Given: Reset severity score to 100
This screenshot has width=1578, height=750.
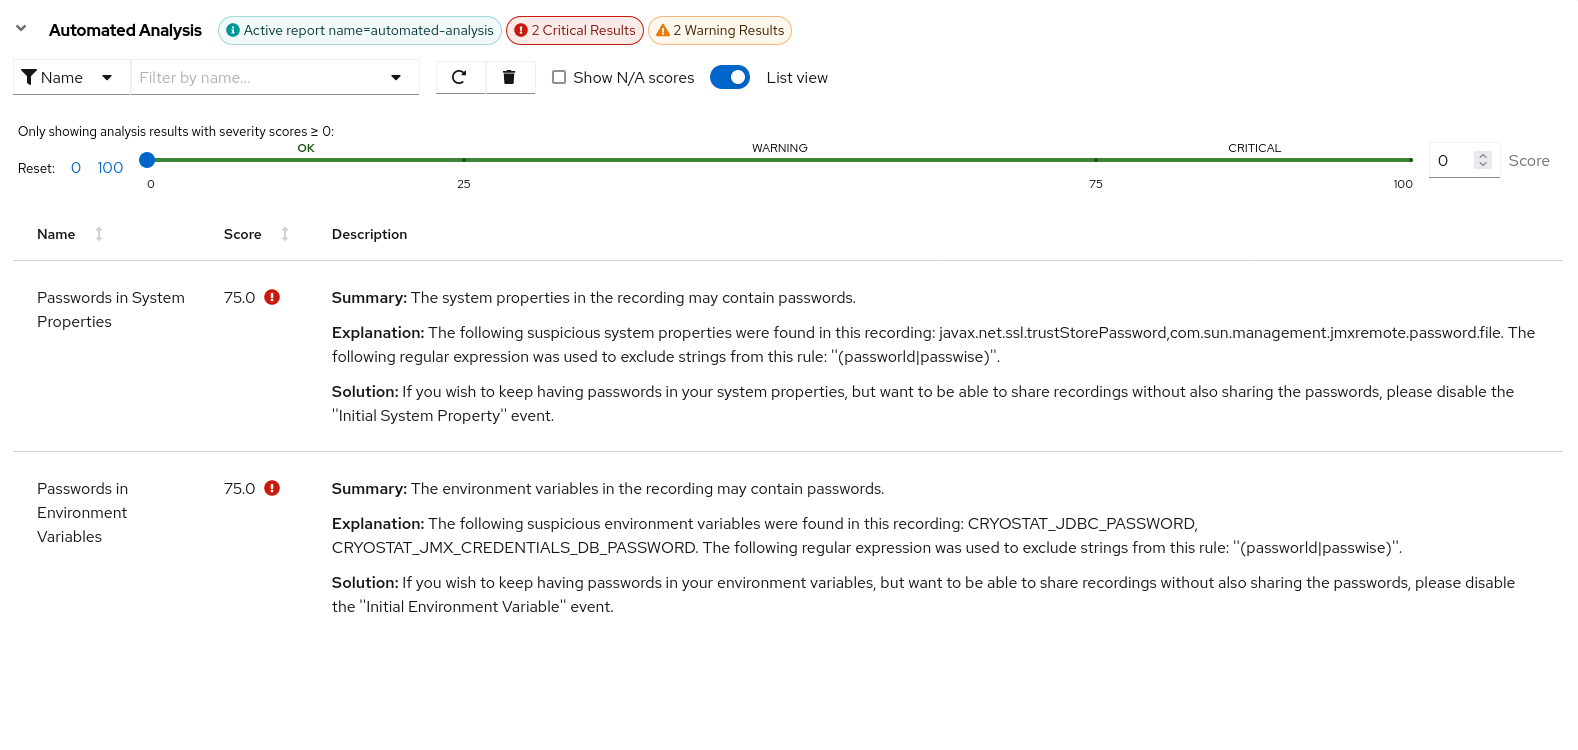Looking at the screenshot, I should pos(110,168).
